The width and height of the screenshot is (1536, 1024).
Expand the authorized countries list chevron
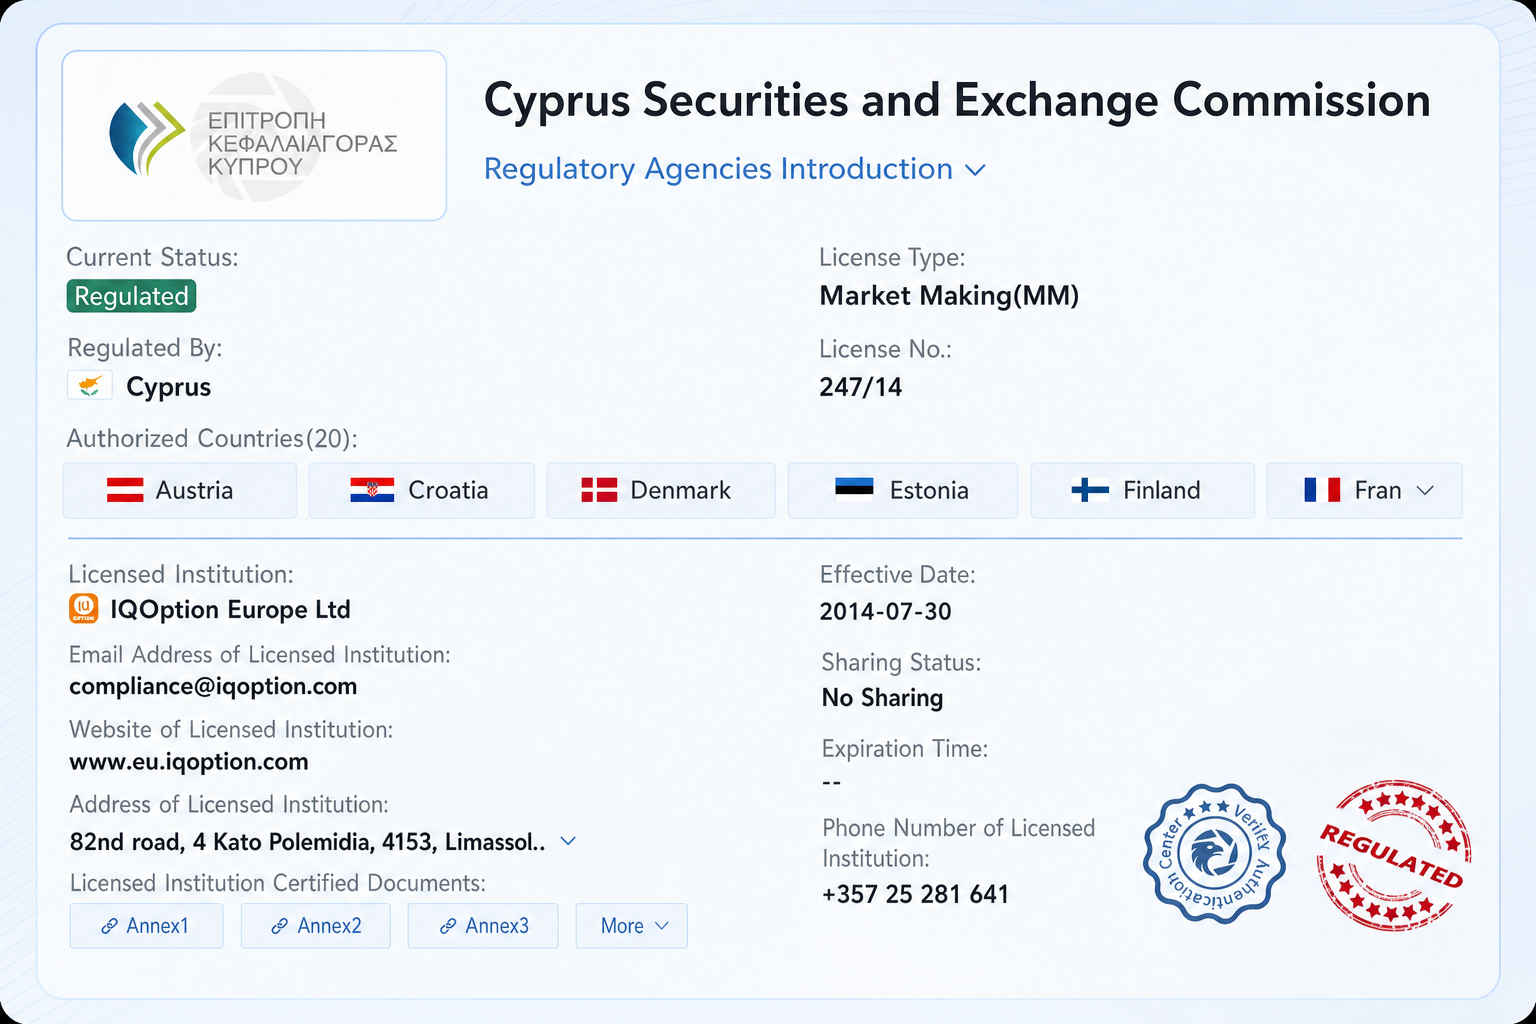click(x=1426, y=490)
